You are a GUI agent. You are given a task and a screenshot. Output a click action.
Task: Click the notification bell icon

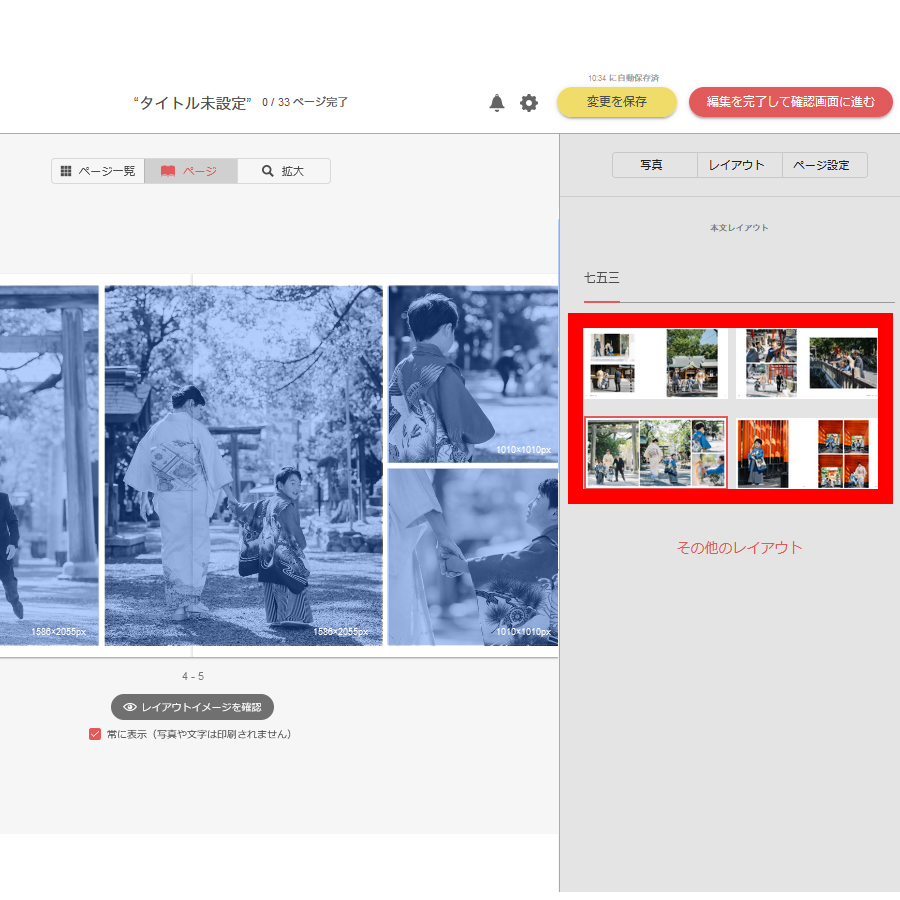497,103
